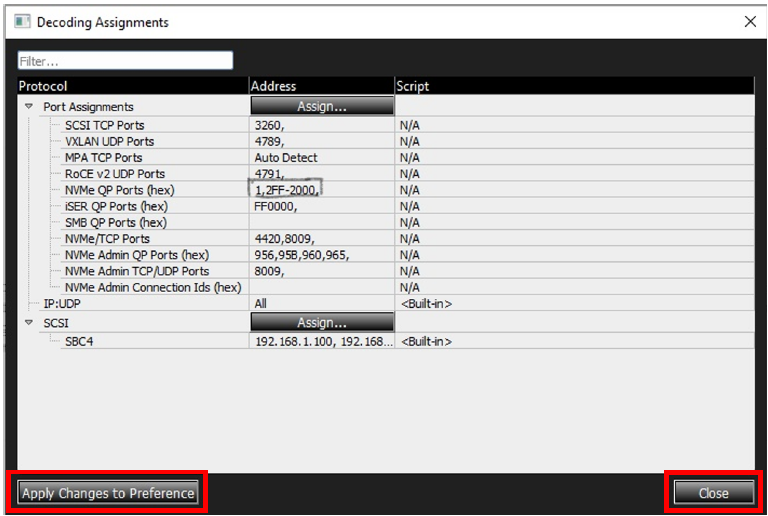Click Apply Changes to Preference button

tap(108, 493)
